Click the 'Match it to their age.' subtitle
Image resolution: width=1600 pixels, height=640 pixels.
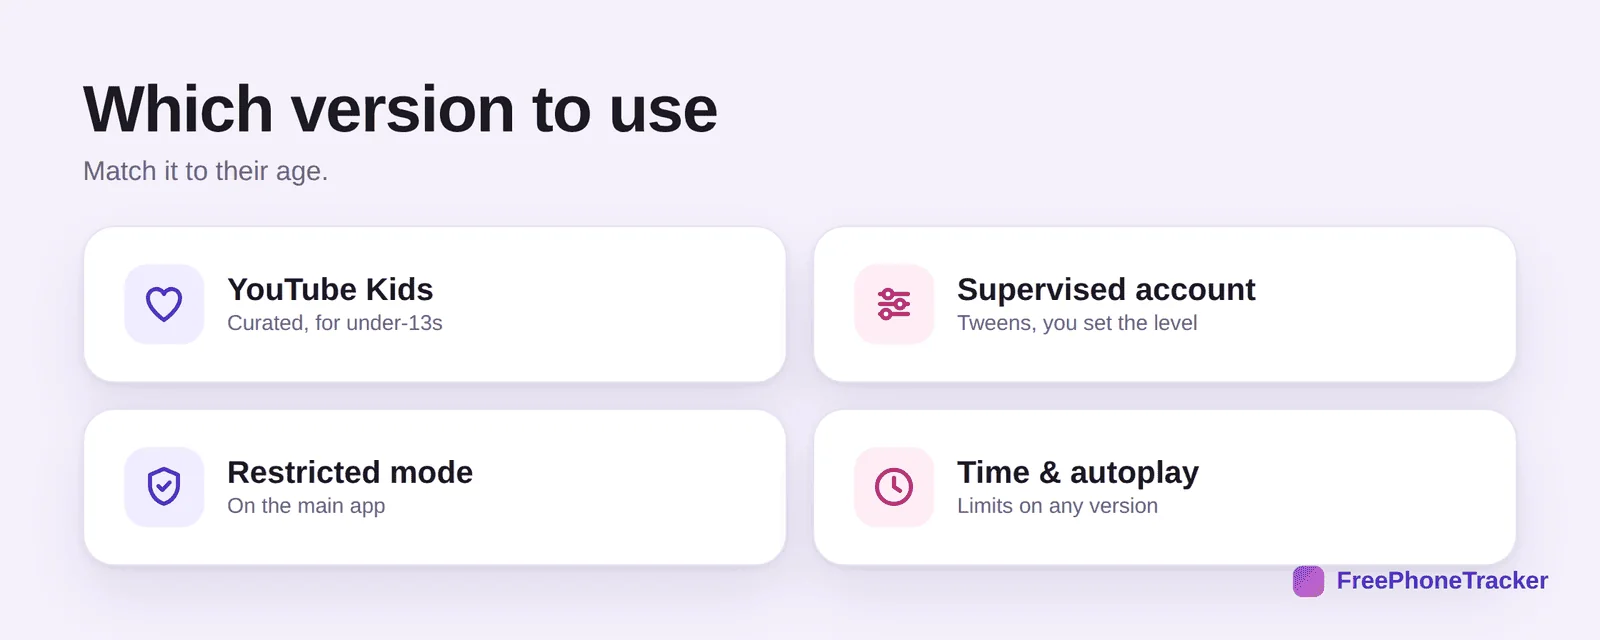pos(205,171)
